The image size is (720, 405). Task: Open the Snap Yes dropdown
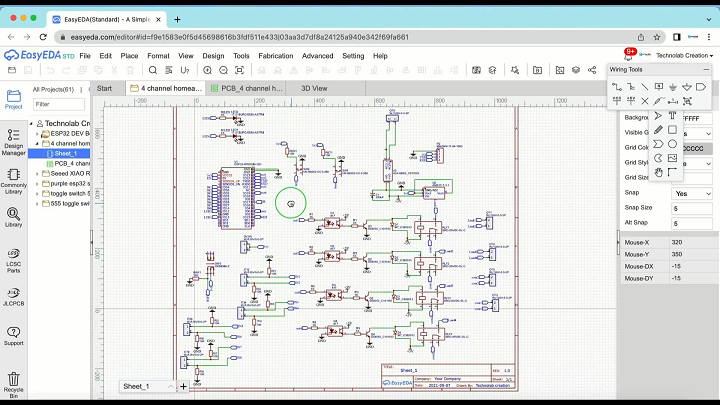click(692, 193)
